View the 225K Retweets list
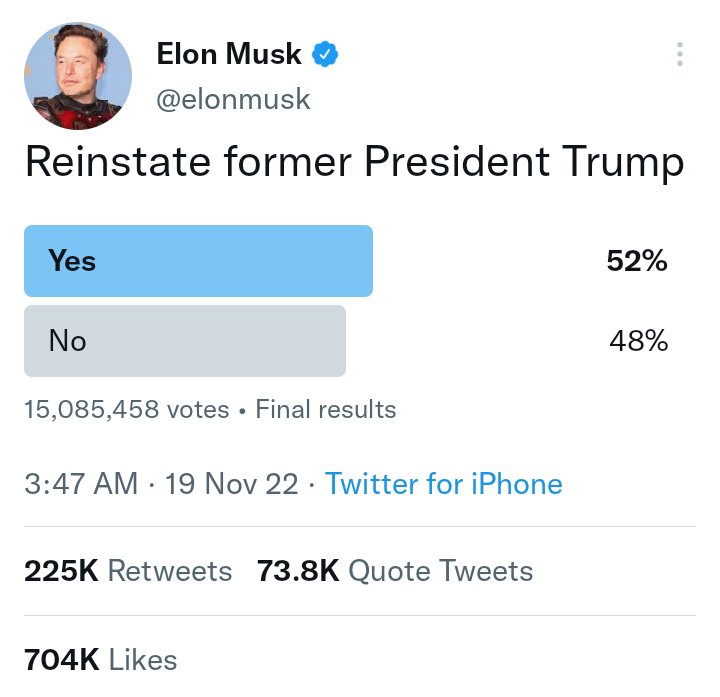This screenshot has height=697, width=720. (x=128, y=571)
